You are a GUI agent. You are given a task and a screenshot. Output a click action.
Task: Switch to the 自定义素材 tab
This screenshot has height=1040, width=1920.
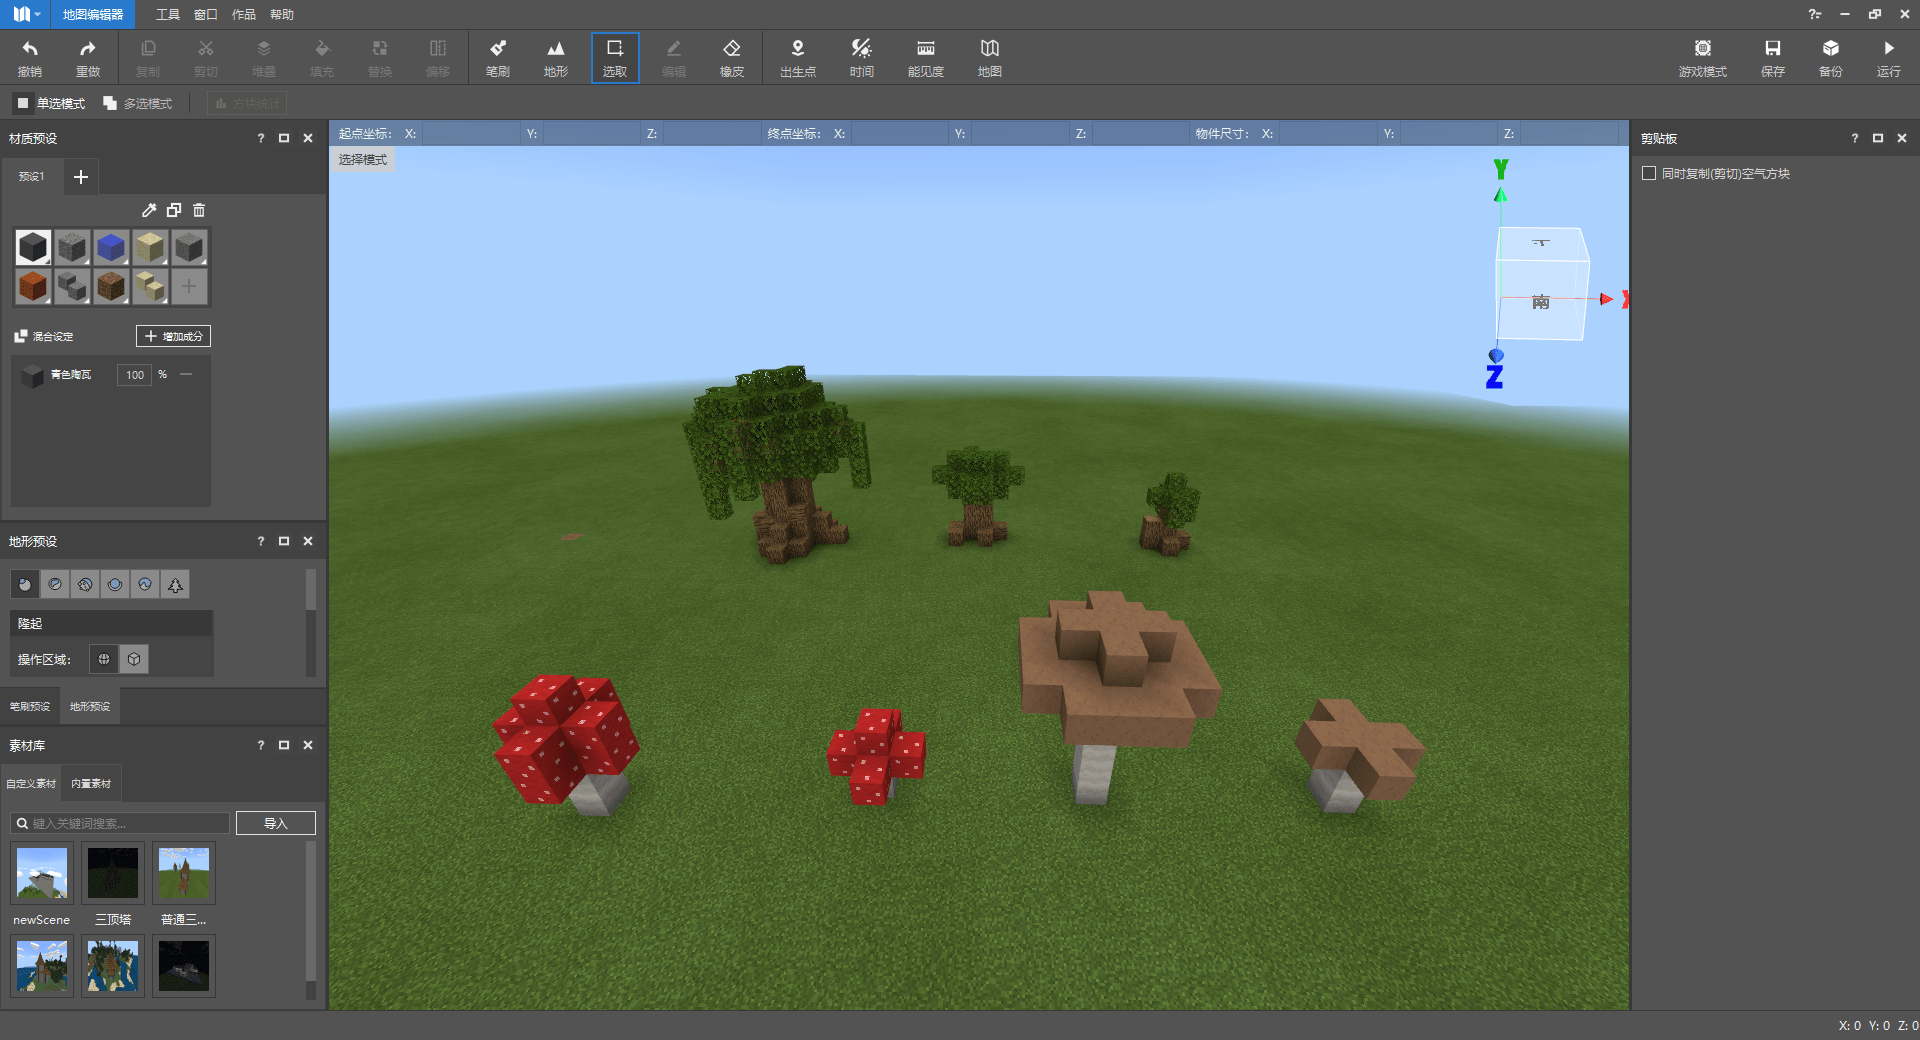tap(31, 783)
